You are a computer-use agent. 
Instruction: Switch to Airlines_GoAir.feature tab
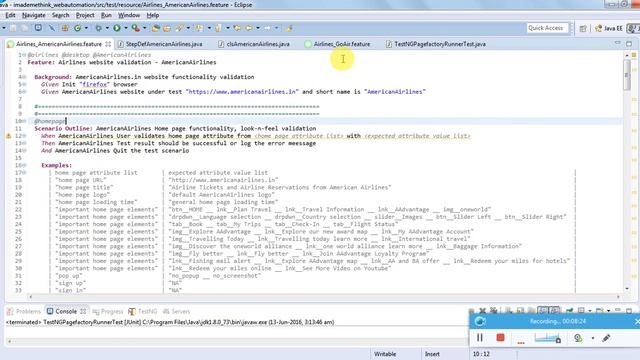(338, 44)
